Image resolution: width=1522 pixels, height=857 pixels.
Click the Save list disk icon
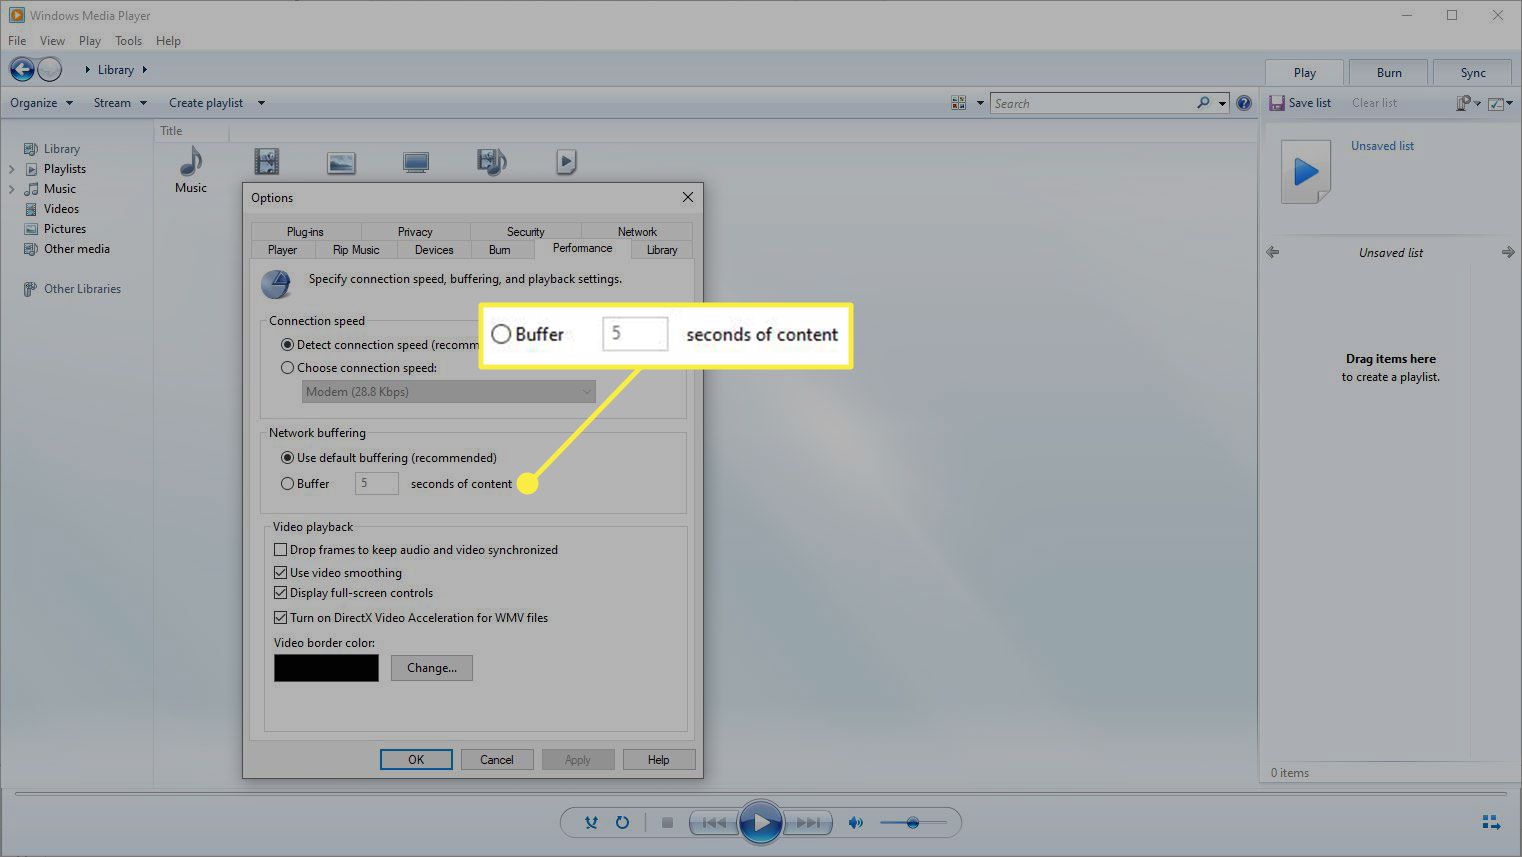click(x=1276, y=103)
